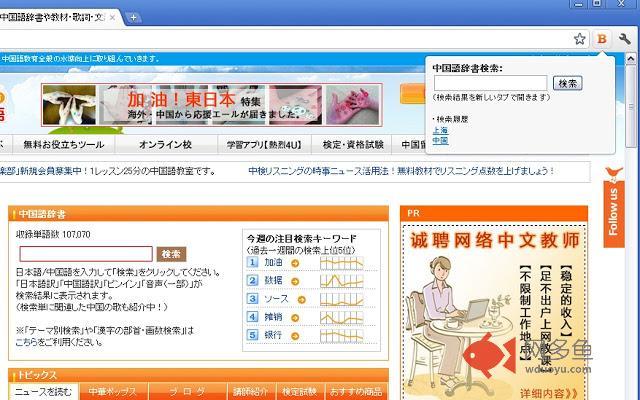Click the 诚聘网络中文教师 advertisement
640x400 pixels.
494,312
